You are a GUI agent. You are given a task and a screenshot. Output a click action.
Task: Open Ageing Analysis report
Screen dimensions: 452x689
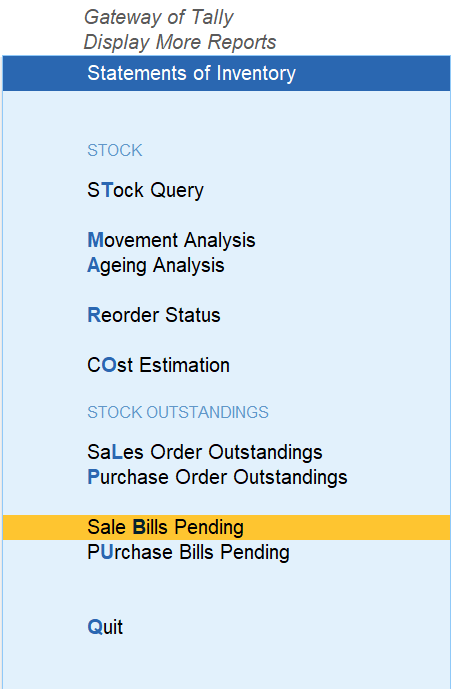(155, 265)
